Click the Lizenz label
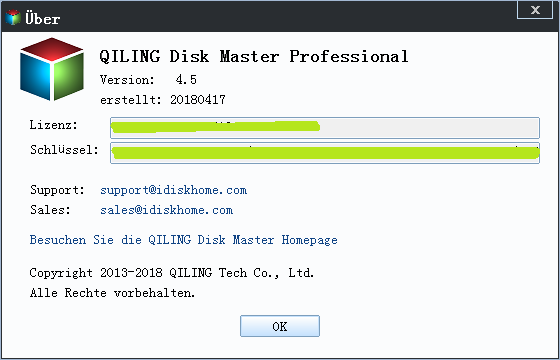The image size is (560, 360). click(54, 125)
